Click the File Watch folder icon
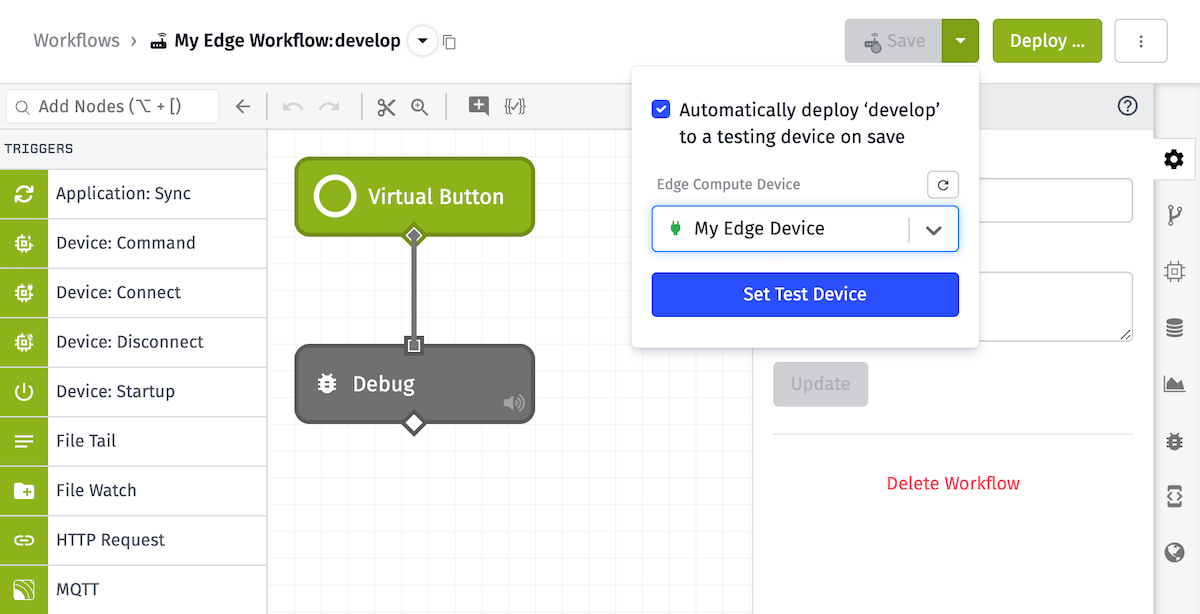 tap(24, 491)
